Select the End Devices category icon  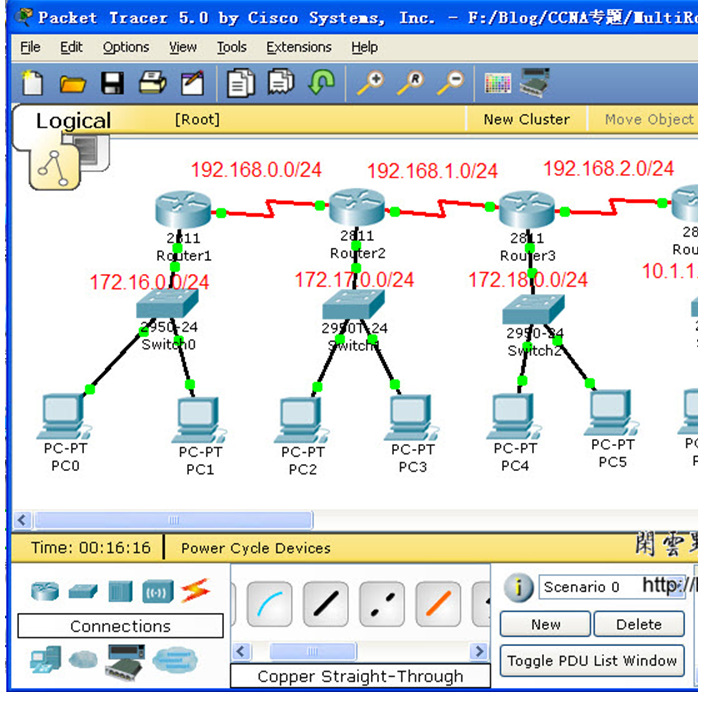click(x=46, y=659)
